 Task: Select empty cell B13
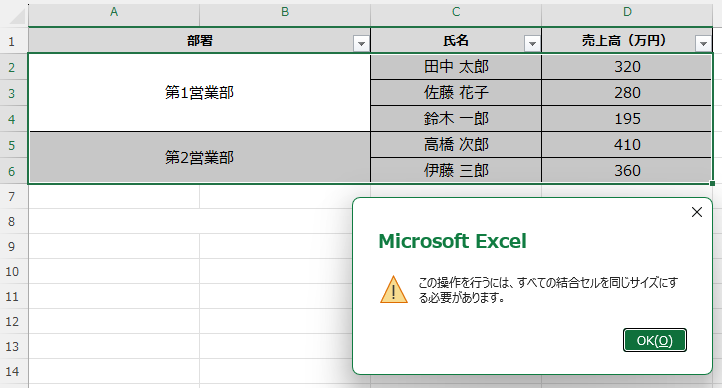276,346
